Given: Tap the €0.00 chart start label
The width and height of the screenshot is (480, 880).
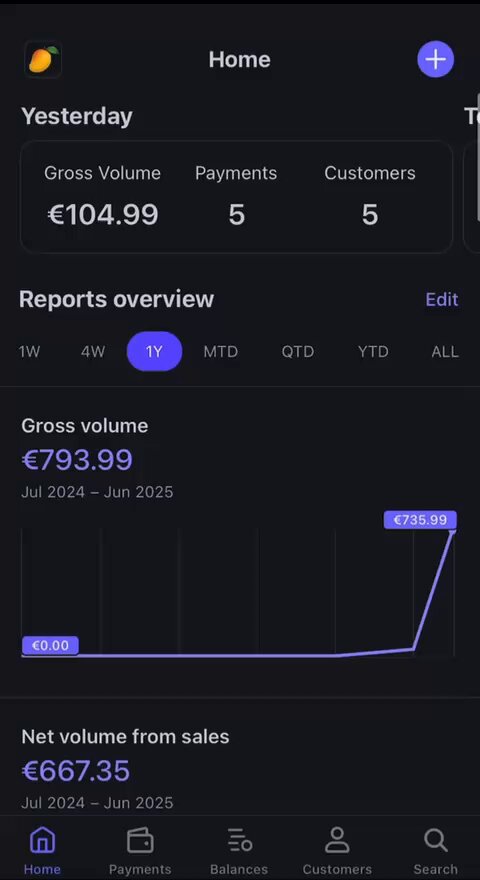Looking at the screenshot, I should (50, 645).
